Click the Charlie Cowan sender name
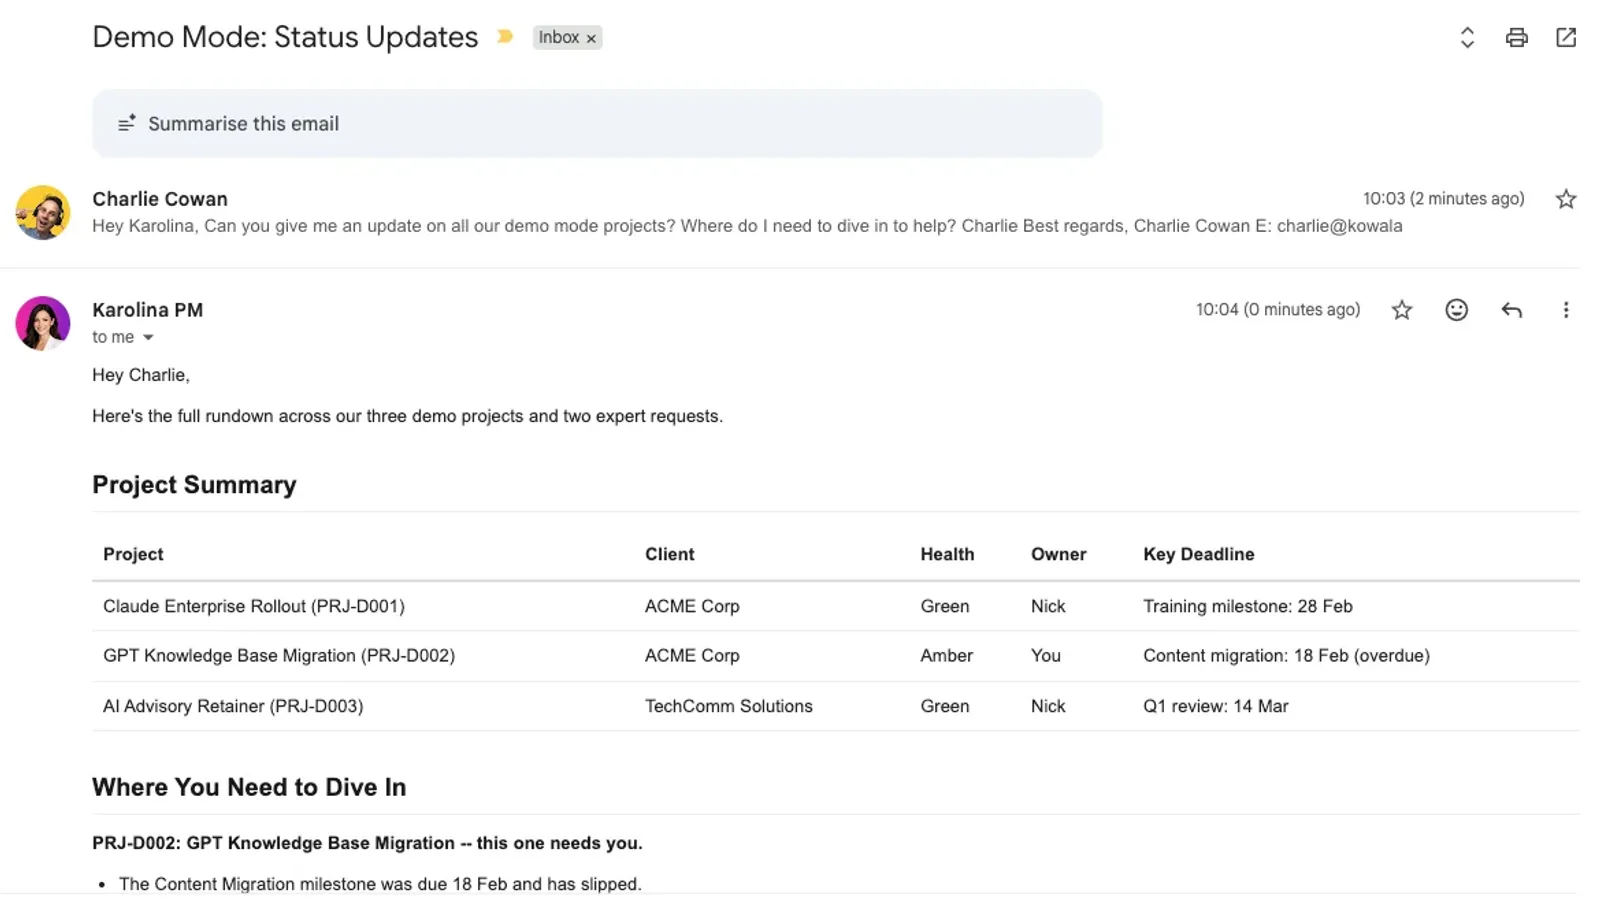The image size is (1600, 901). 160,199
